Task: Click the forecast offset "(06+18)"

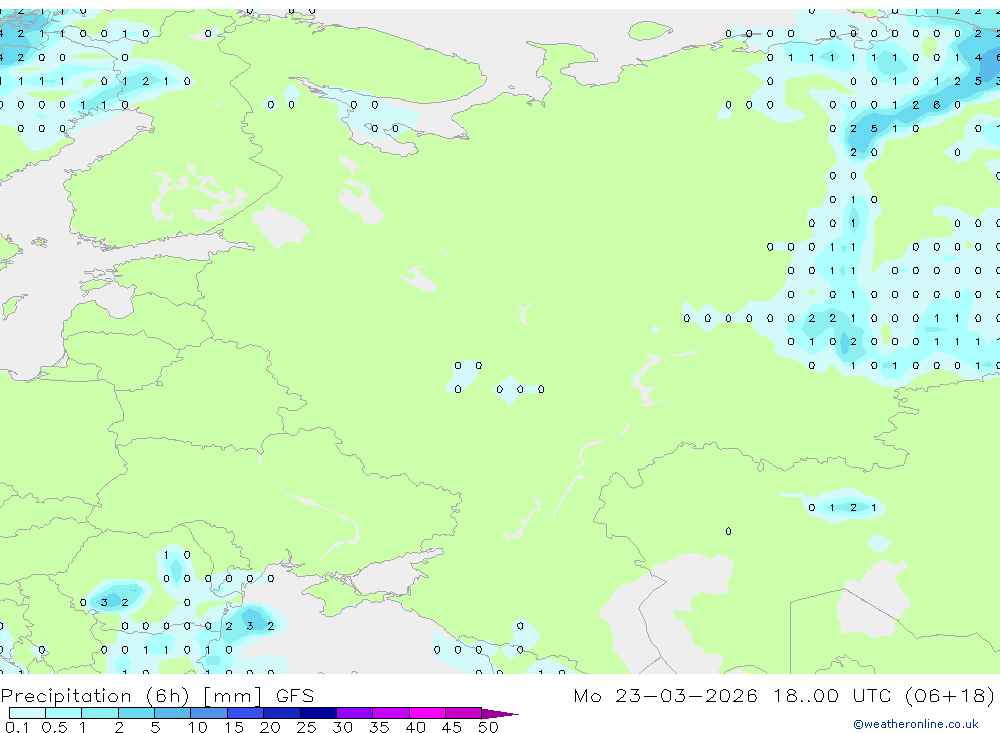Action: [x=950, y=695]
